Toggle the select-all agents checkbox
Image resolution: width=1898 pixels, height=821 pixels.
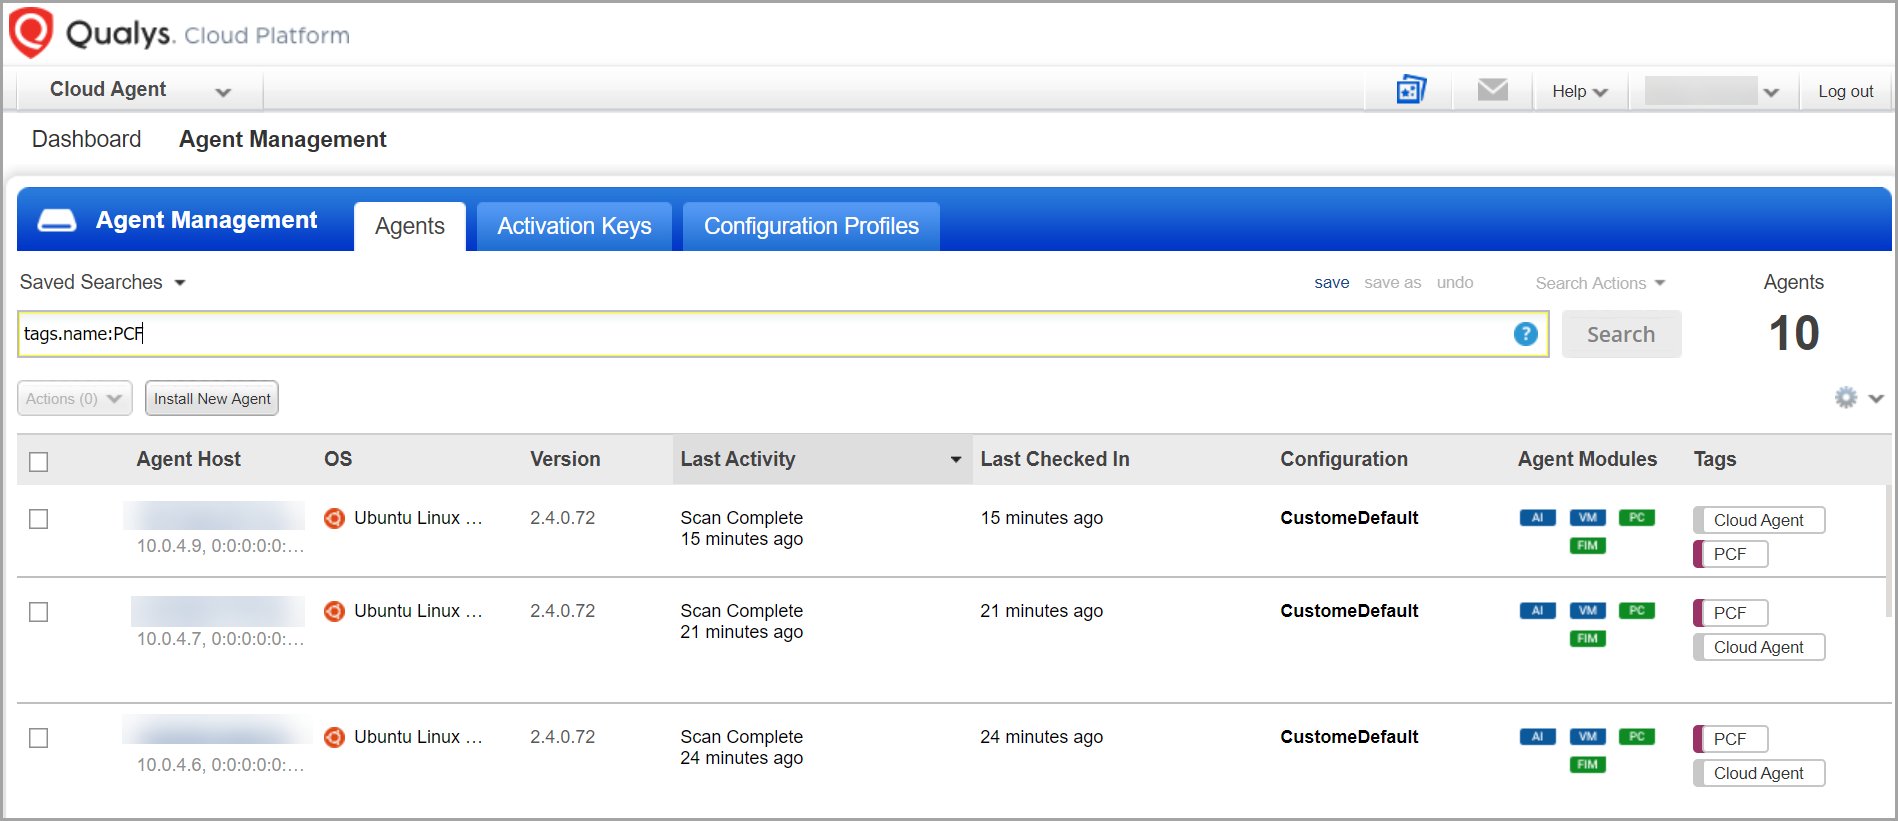click(x=39, y=462)
